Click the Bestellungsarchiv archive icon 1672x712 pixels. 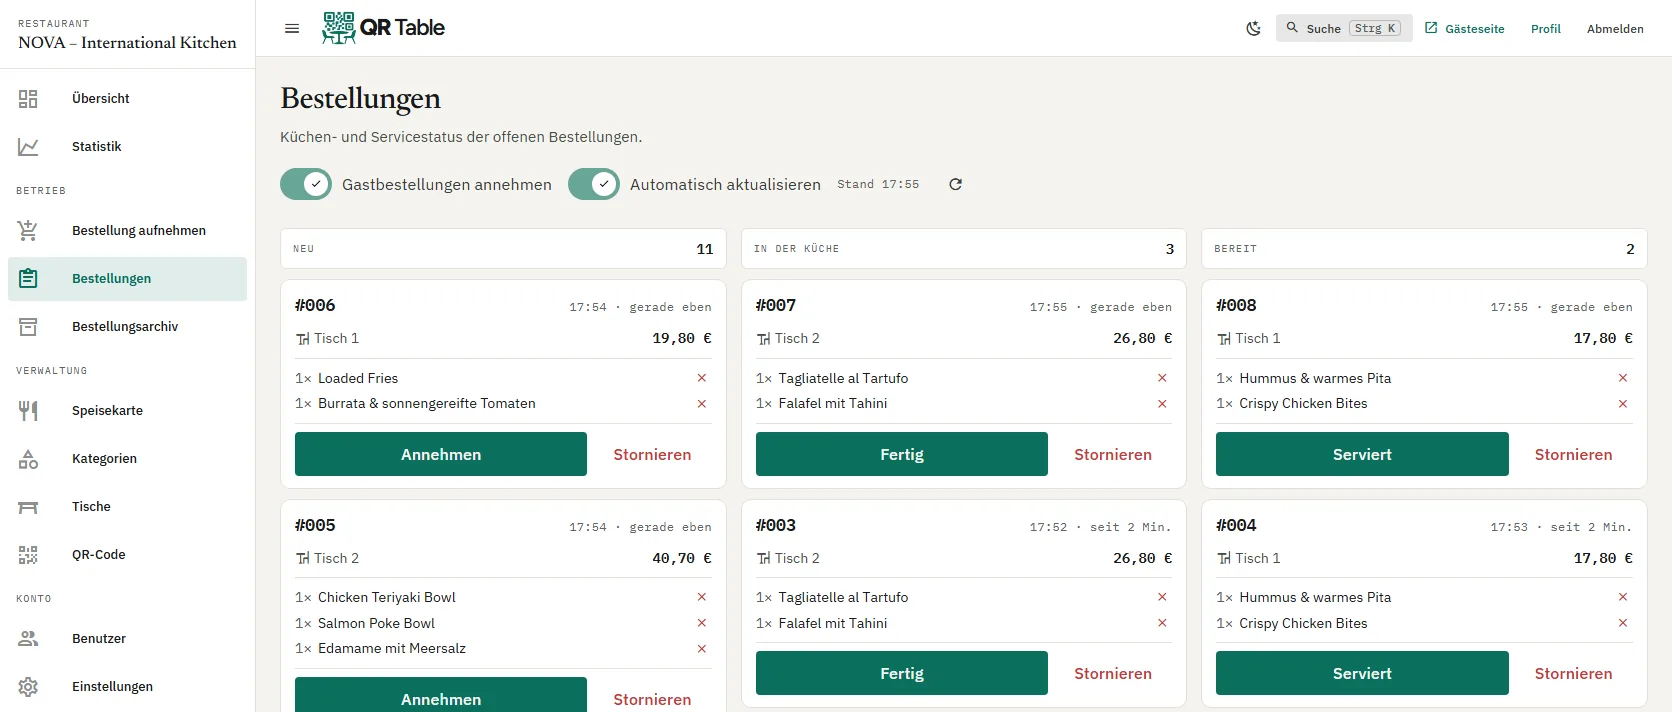[x=28, y=326]
